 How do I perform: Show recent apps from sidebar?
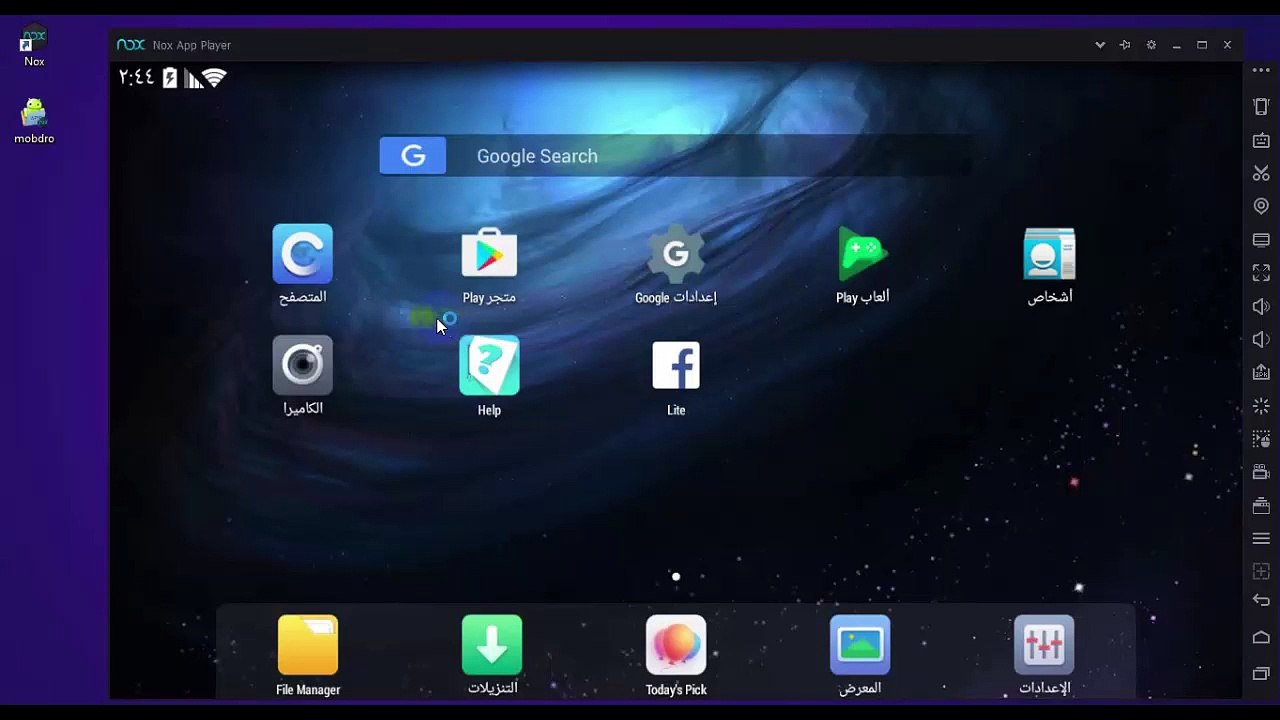1261,673
